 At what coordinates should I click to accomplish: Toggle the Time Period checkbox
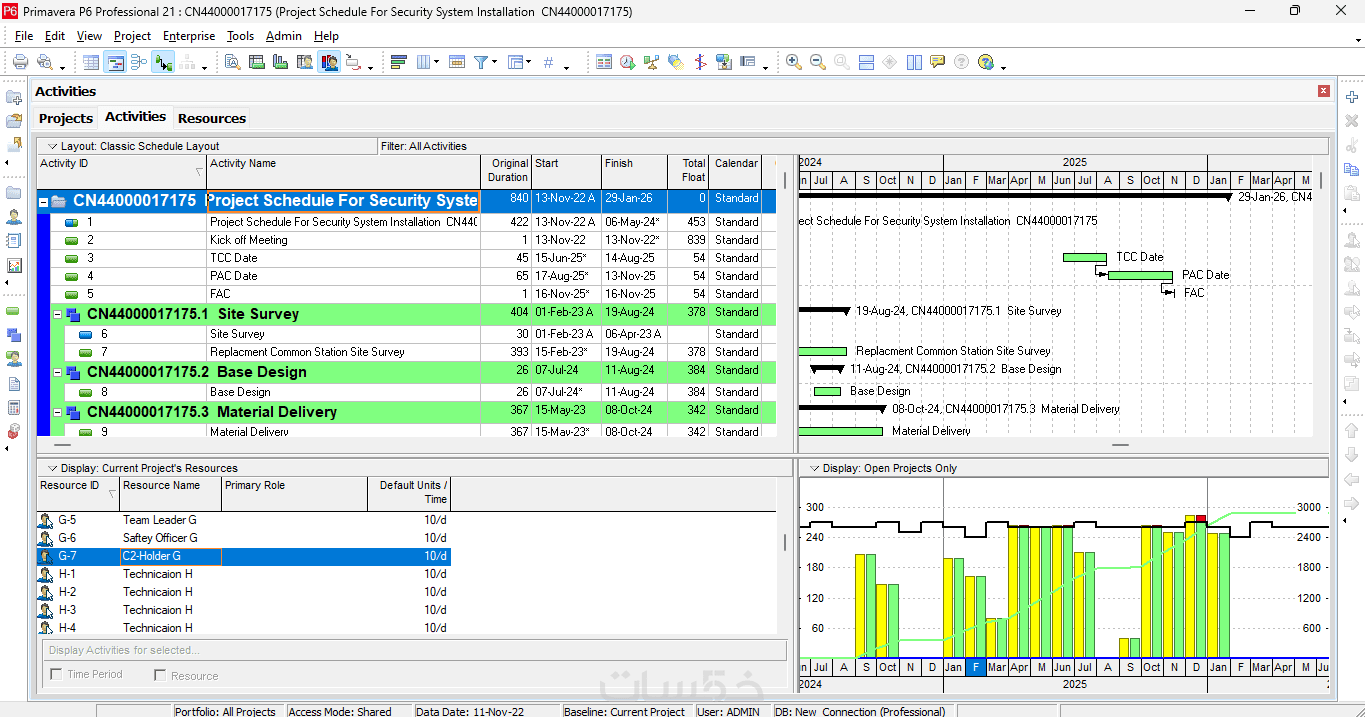click(x=56, y=675)
